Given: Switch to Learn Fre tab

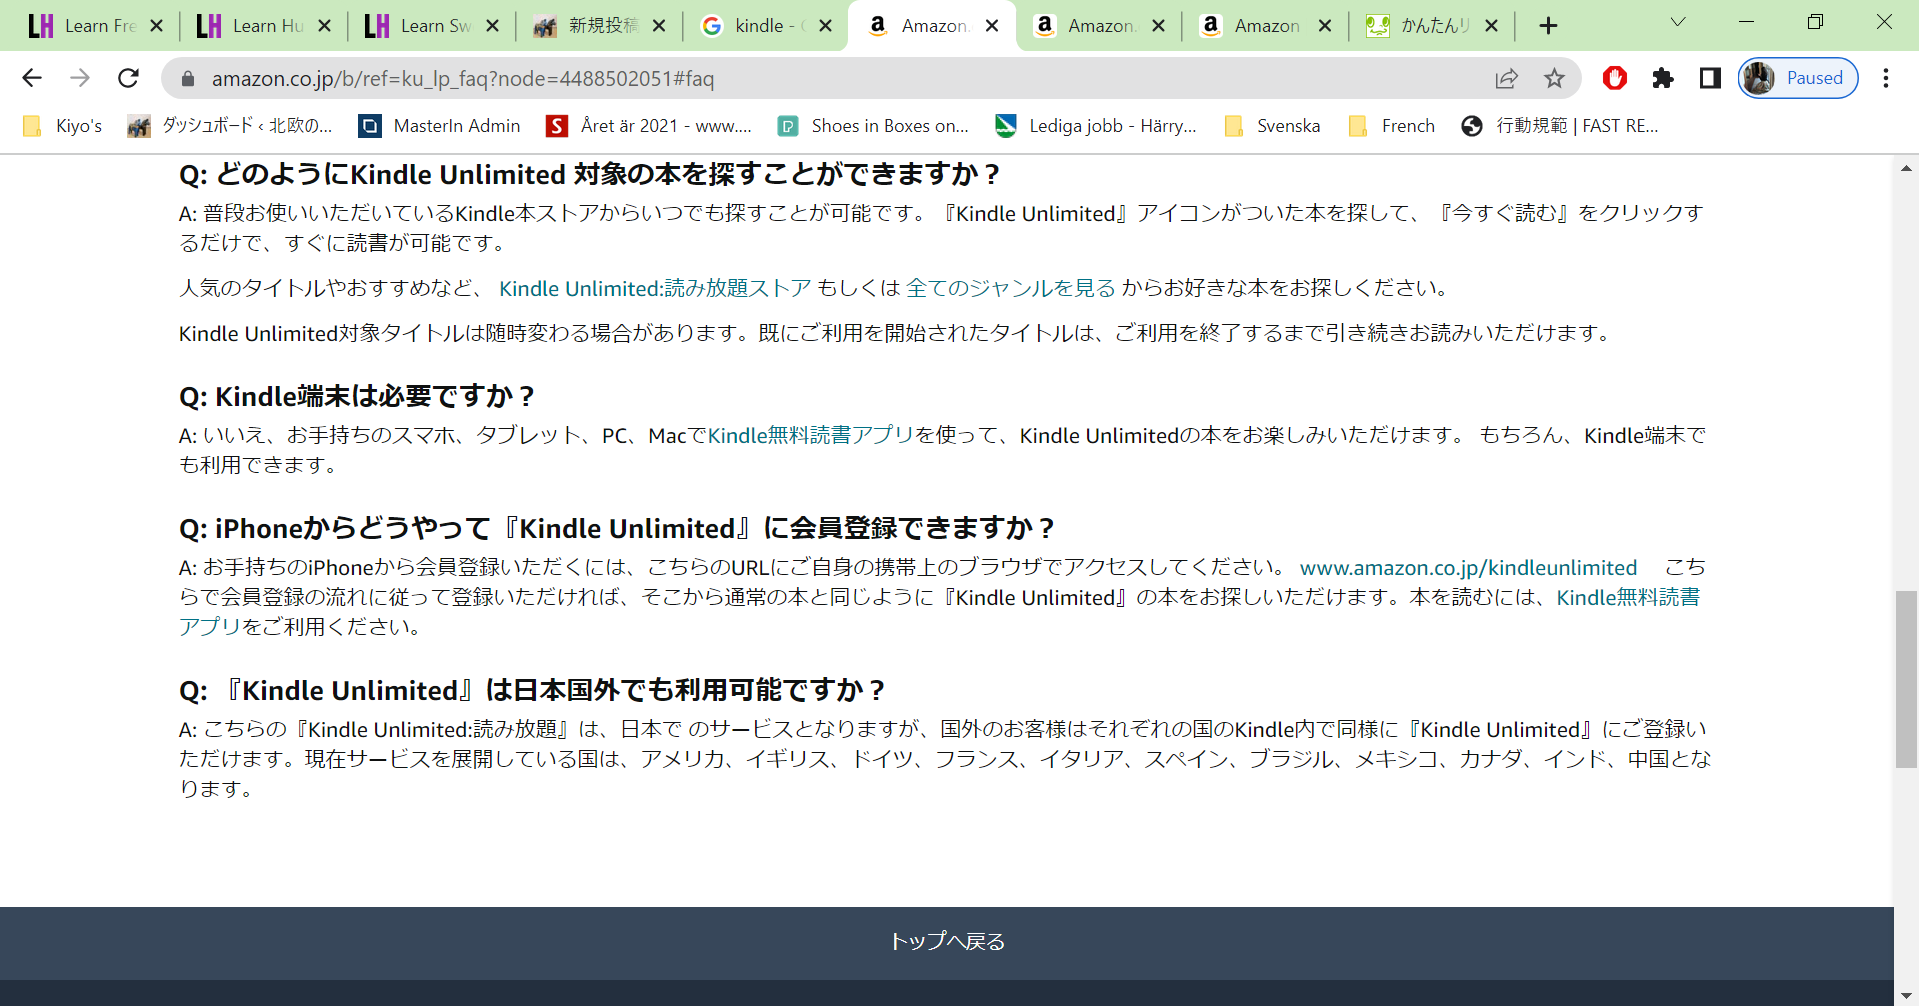Looking at the screenshot, I should (x=84, y=26).
